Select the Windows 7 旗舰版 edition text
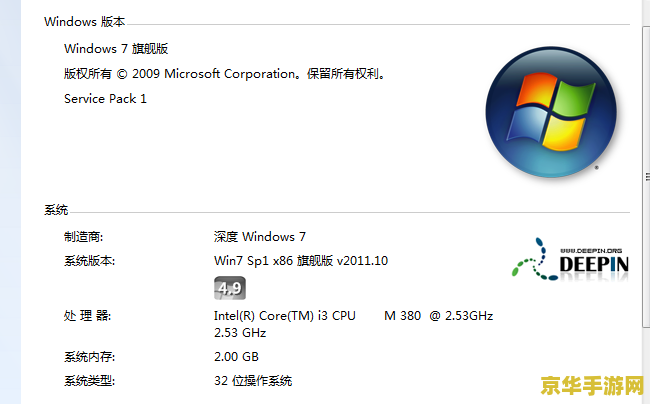Viewport: 650px width, 404px height. click(x=116, y=48)
